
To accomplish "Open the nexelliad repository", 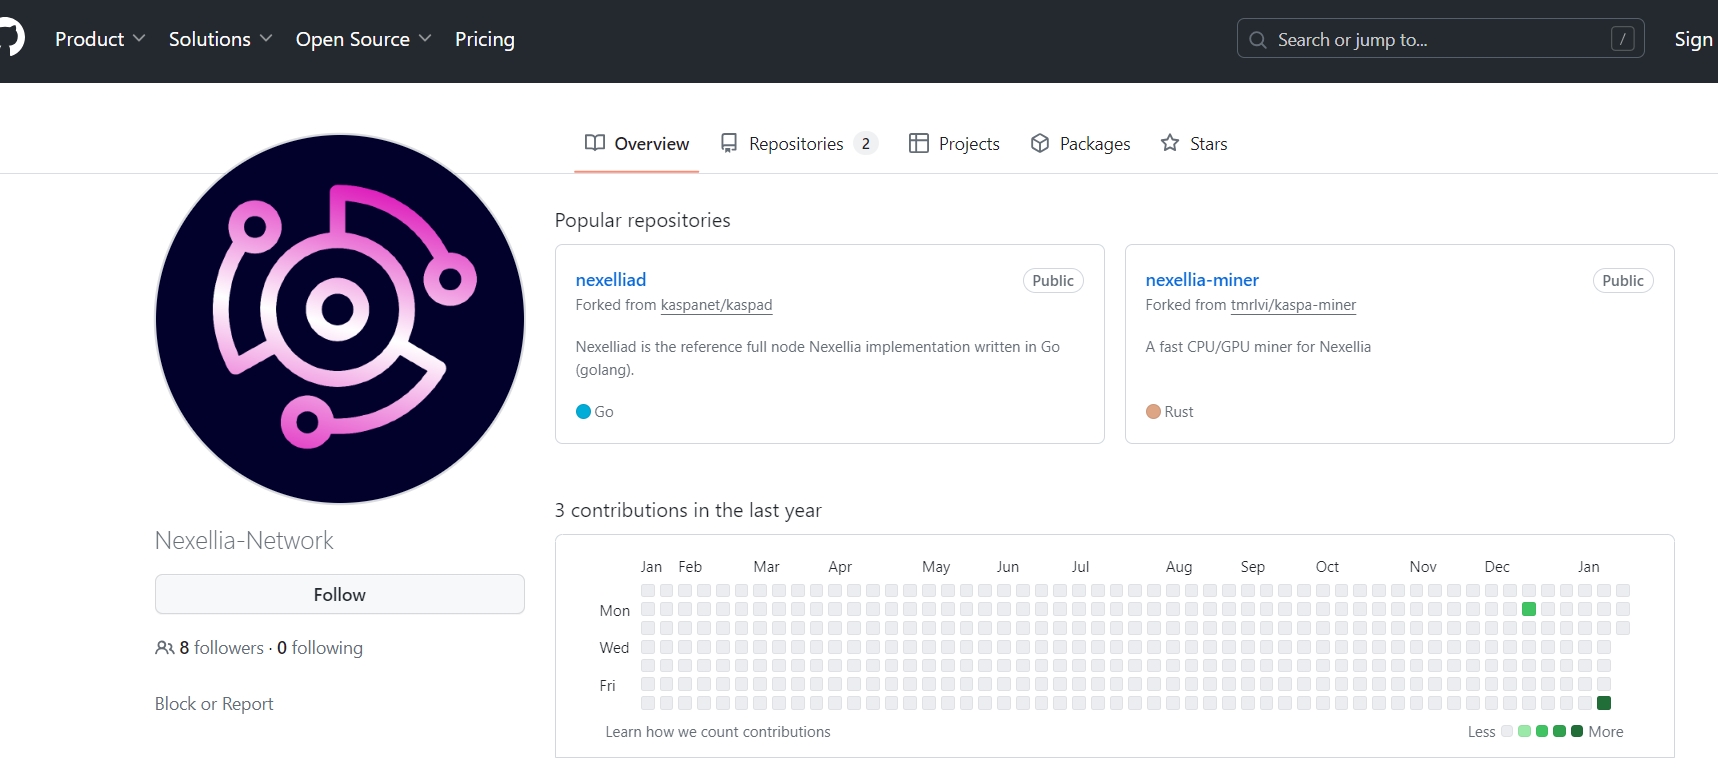I will point(611,280).
